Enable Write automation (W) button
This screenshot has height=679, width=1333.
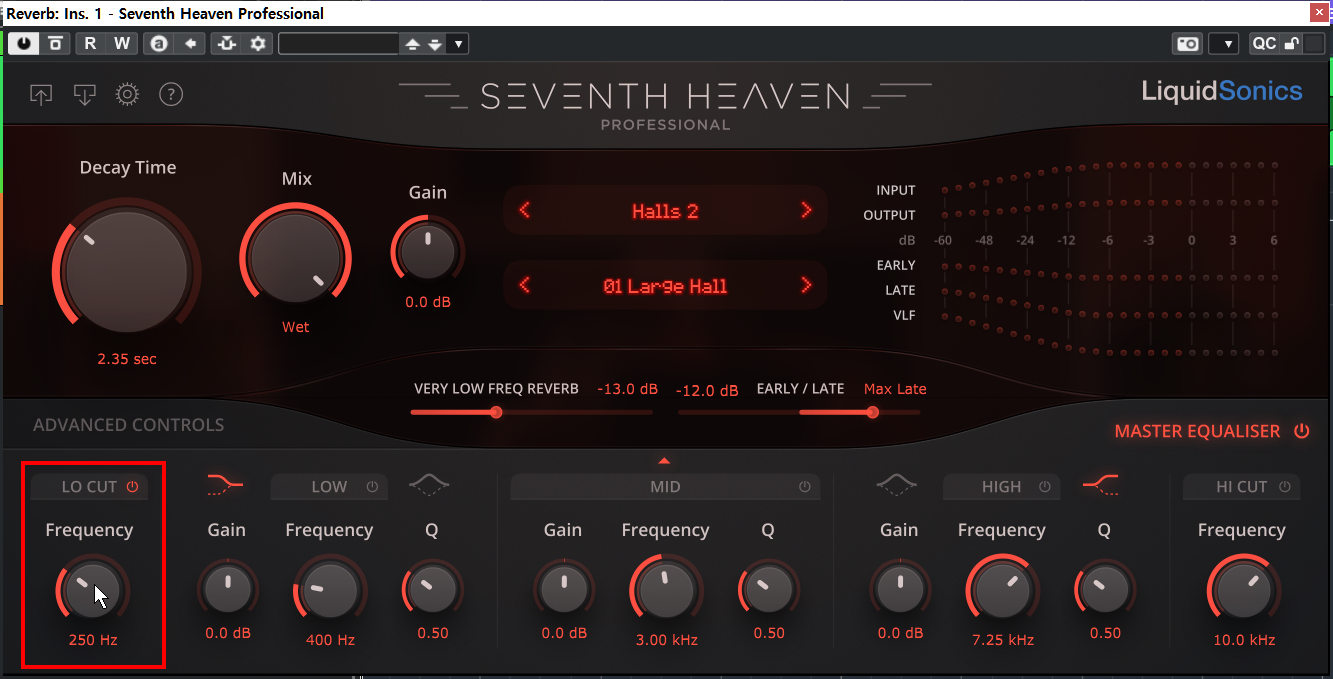pyautogui.click(x=122, y=44)
